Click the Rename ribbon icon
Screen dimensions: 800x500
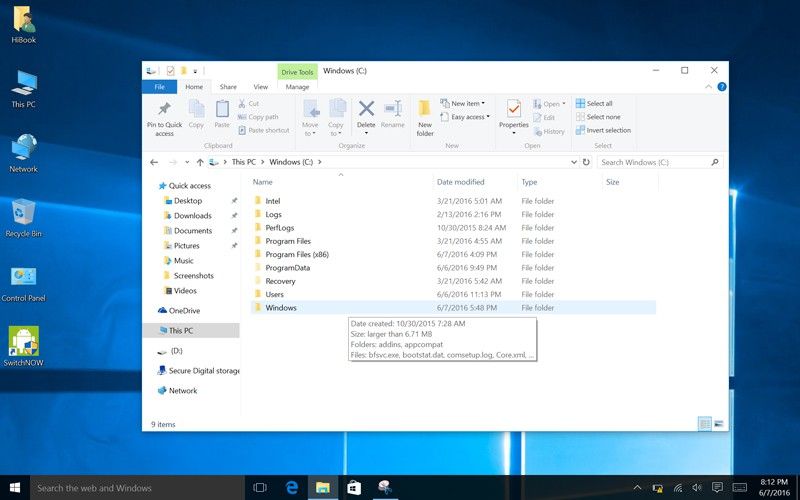click(x=393, y=108)
